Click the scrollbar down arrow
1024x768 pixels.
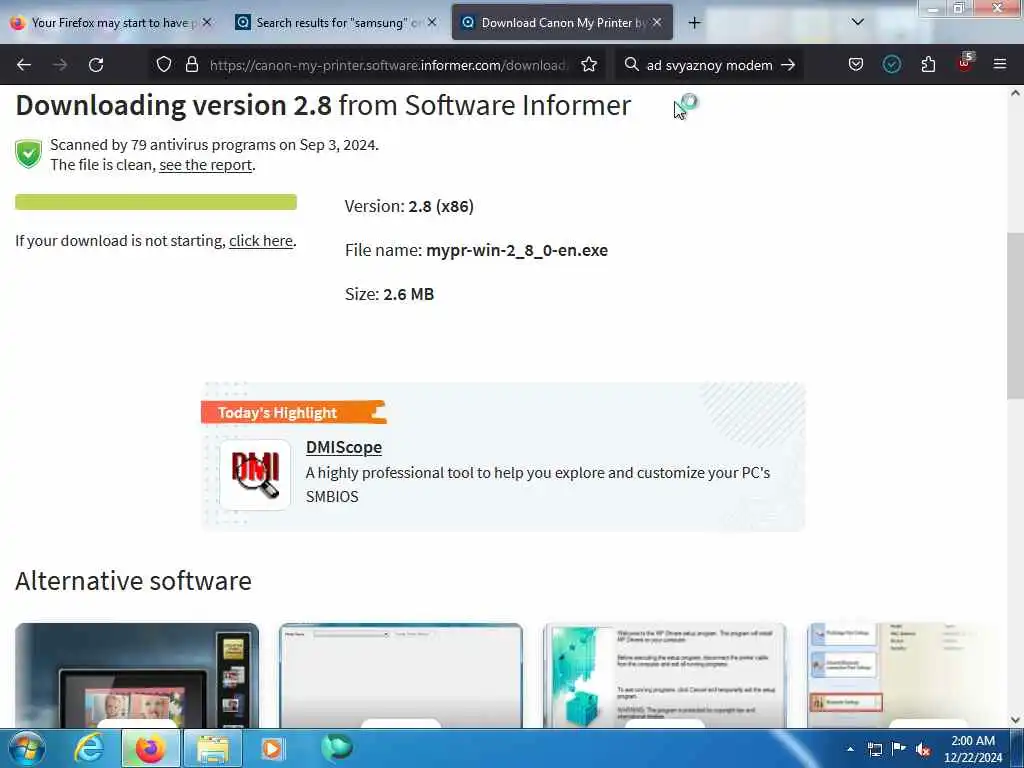(1015, 720)
